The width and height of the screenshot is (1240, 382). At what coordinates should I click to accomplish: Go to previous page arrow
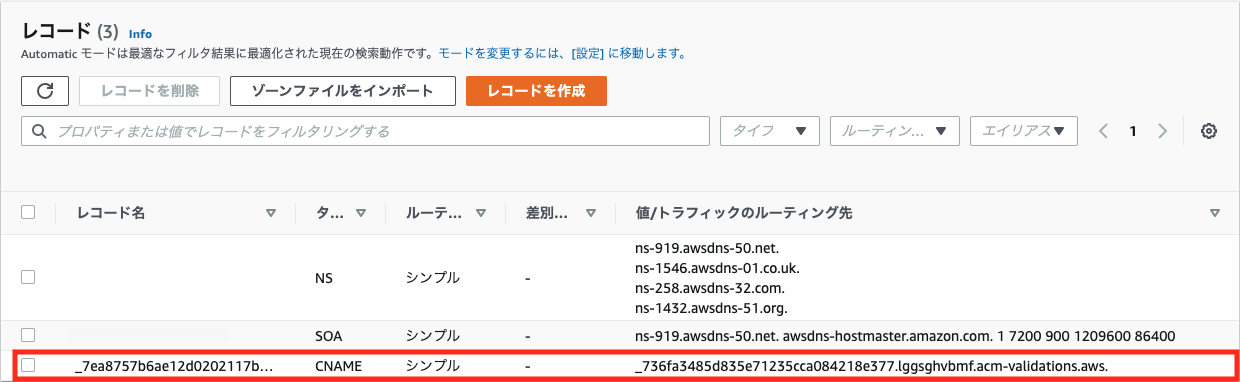(x=1103, y=131)
